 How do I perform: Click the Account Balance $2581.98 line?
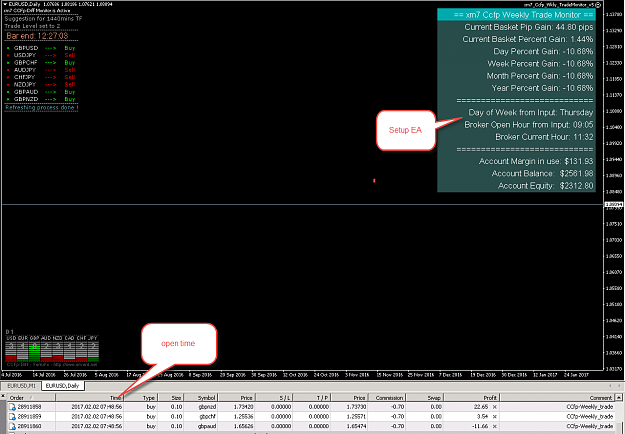[542, 174]
